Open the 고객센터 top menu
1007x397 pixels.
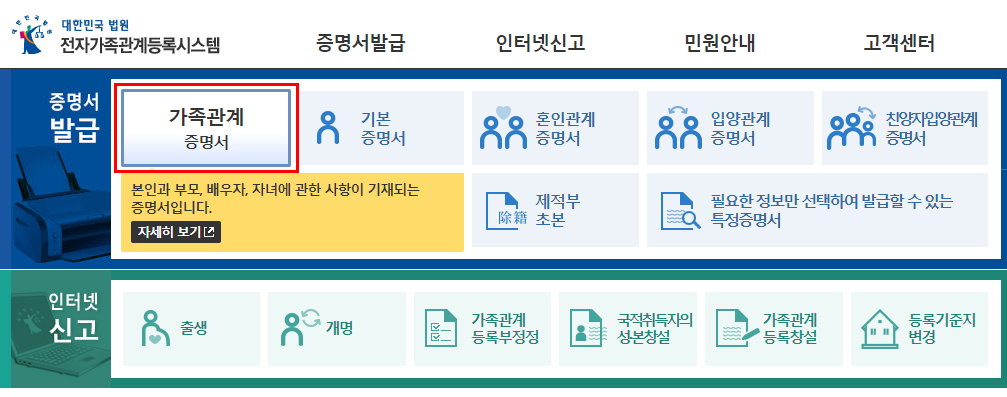(898, 43)
